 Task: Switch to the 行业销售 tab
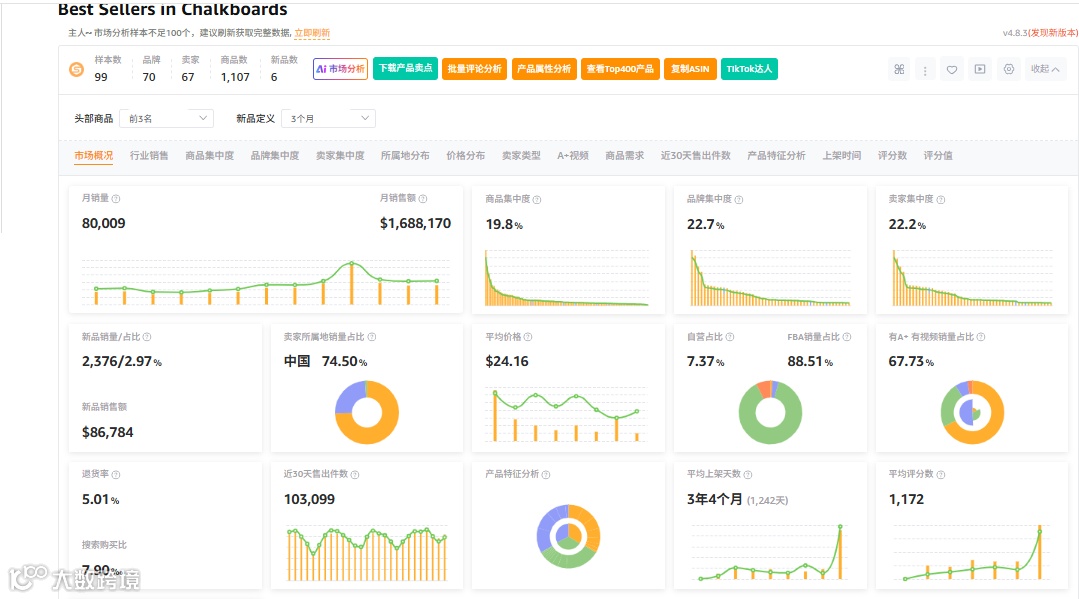coord(149,156)
